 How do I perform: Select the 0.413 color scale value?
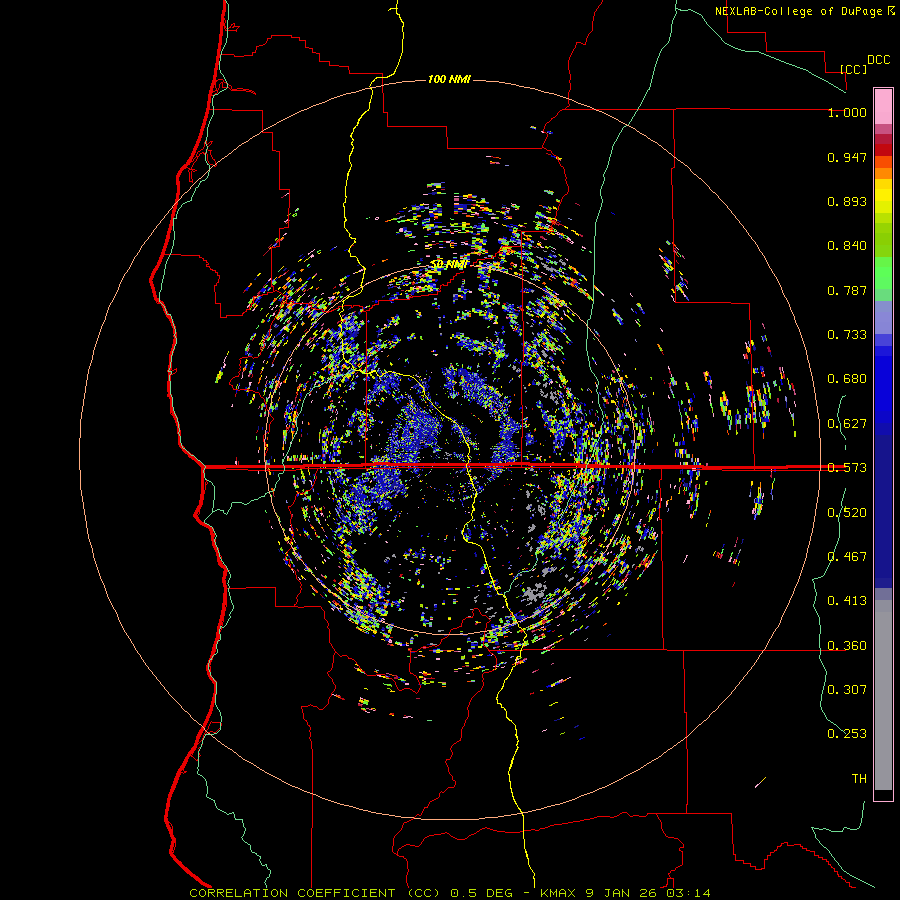tap(847, 601)
